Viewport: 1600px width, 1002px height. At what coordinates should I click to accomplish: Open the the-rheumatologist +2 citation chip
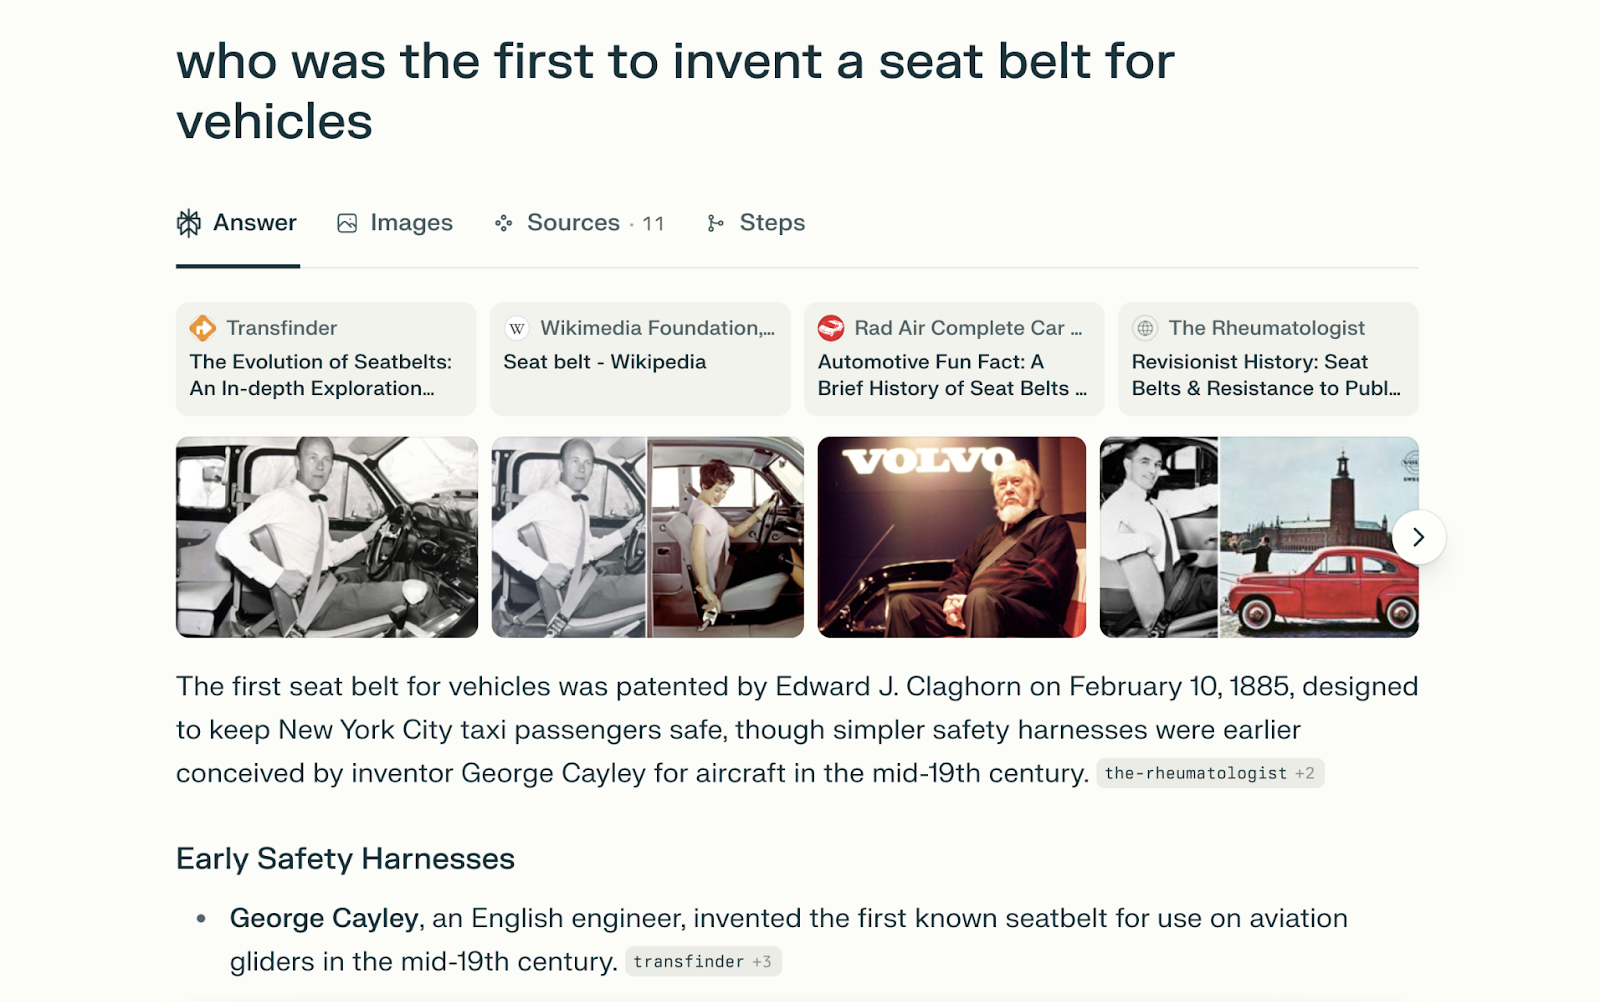click(1209, 772)
